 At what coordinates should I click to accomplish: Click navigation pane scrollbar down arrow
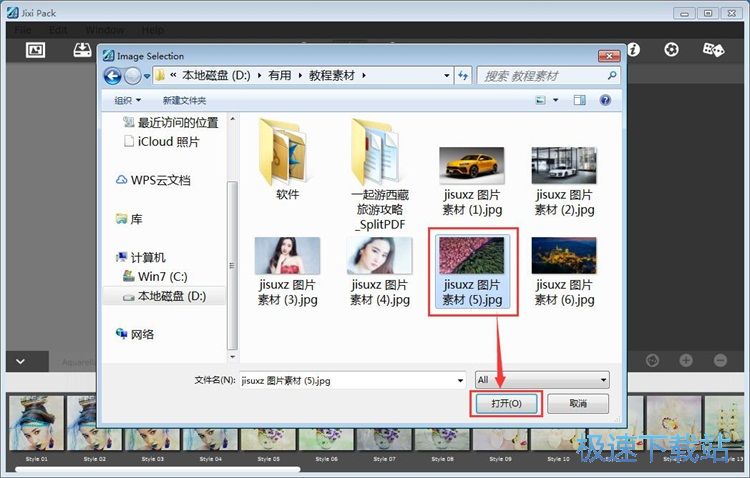[x=232, y=356]
